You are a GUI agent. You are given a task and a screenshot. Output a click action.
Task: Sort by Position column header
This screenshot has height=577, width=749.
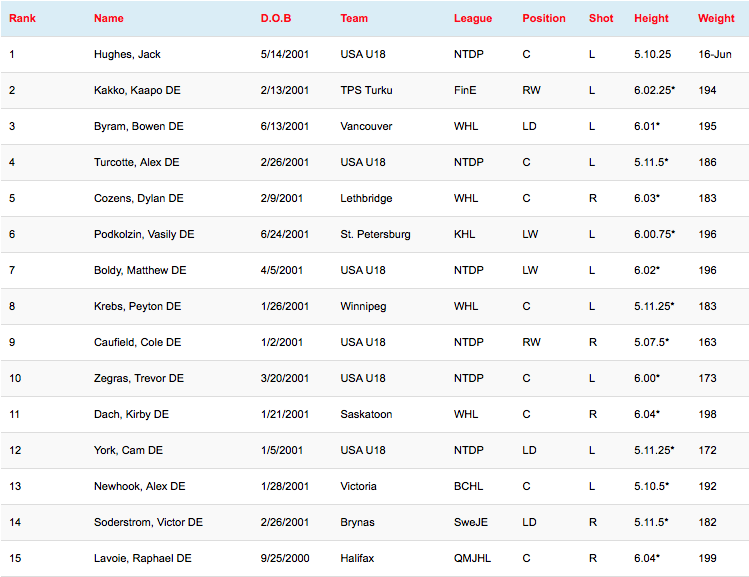pyautogui.click(x=543, y=18)
